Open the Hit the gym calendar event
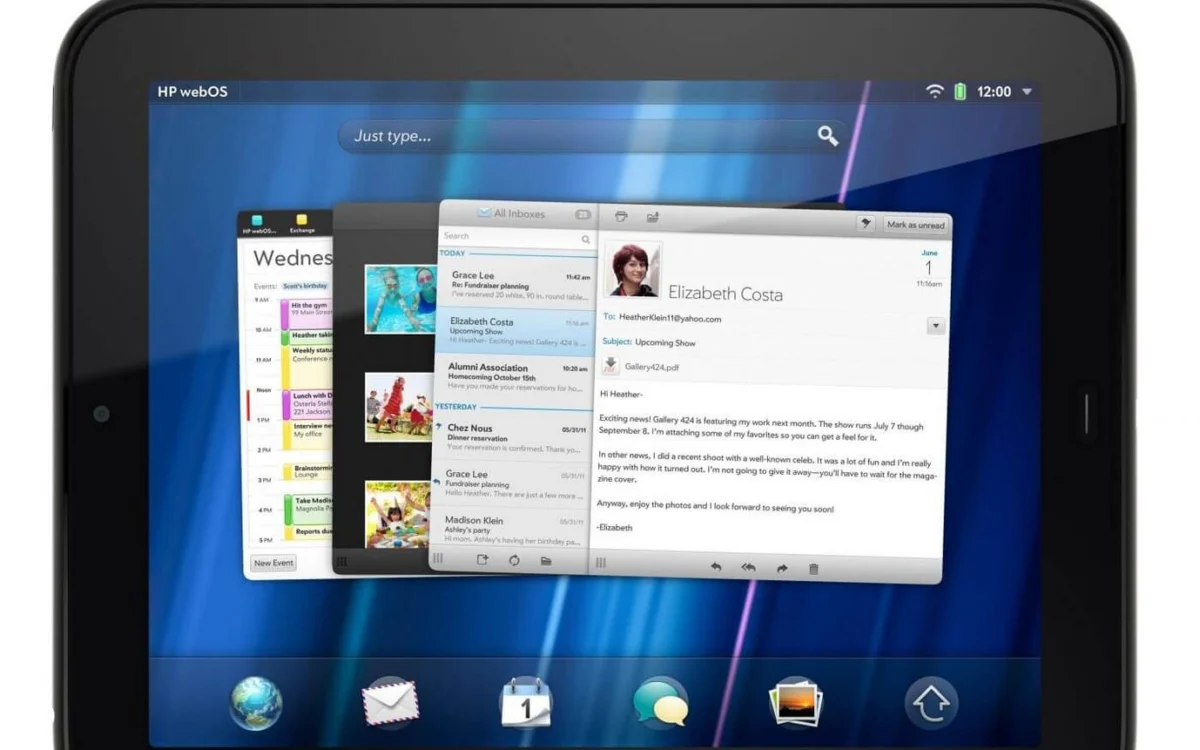Viewport: 1200px width, 750px height. pyautogui.click(x=306, y=313)
